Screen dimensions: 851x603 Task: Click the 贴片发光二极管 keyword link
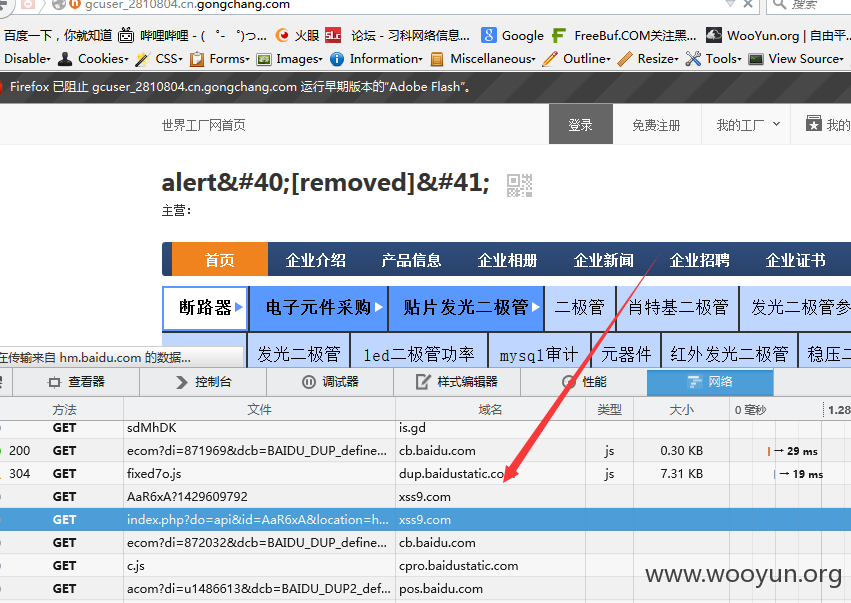click(466, 308)
